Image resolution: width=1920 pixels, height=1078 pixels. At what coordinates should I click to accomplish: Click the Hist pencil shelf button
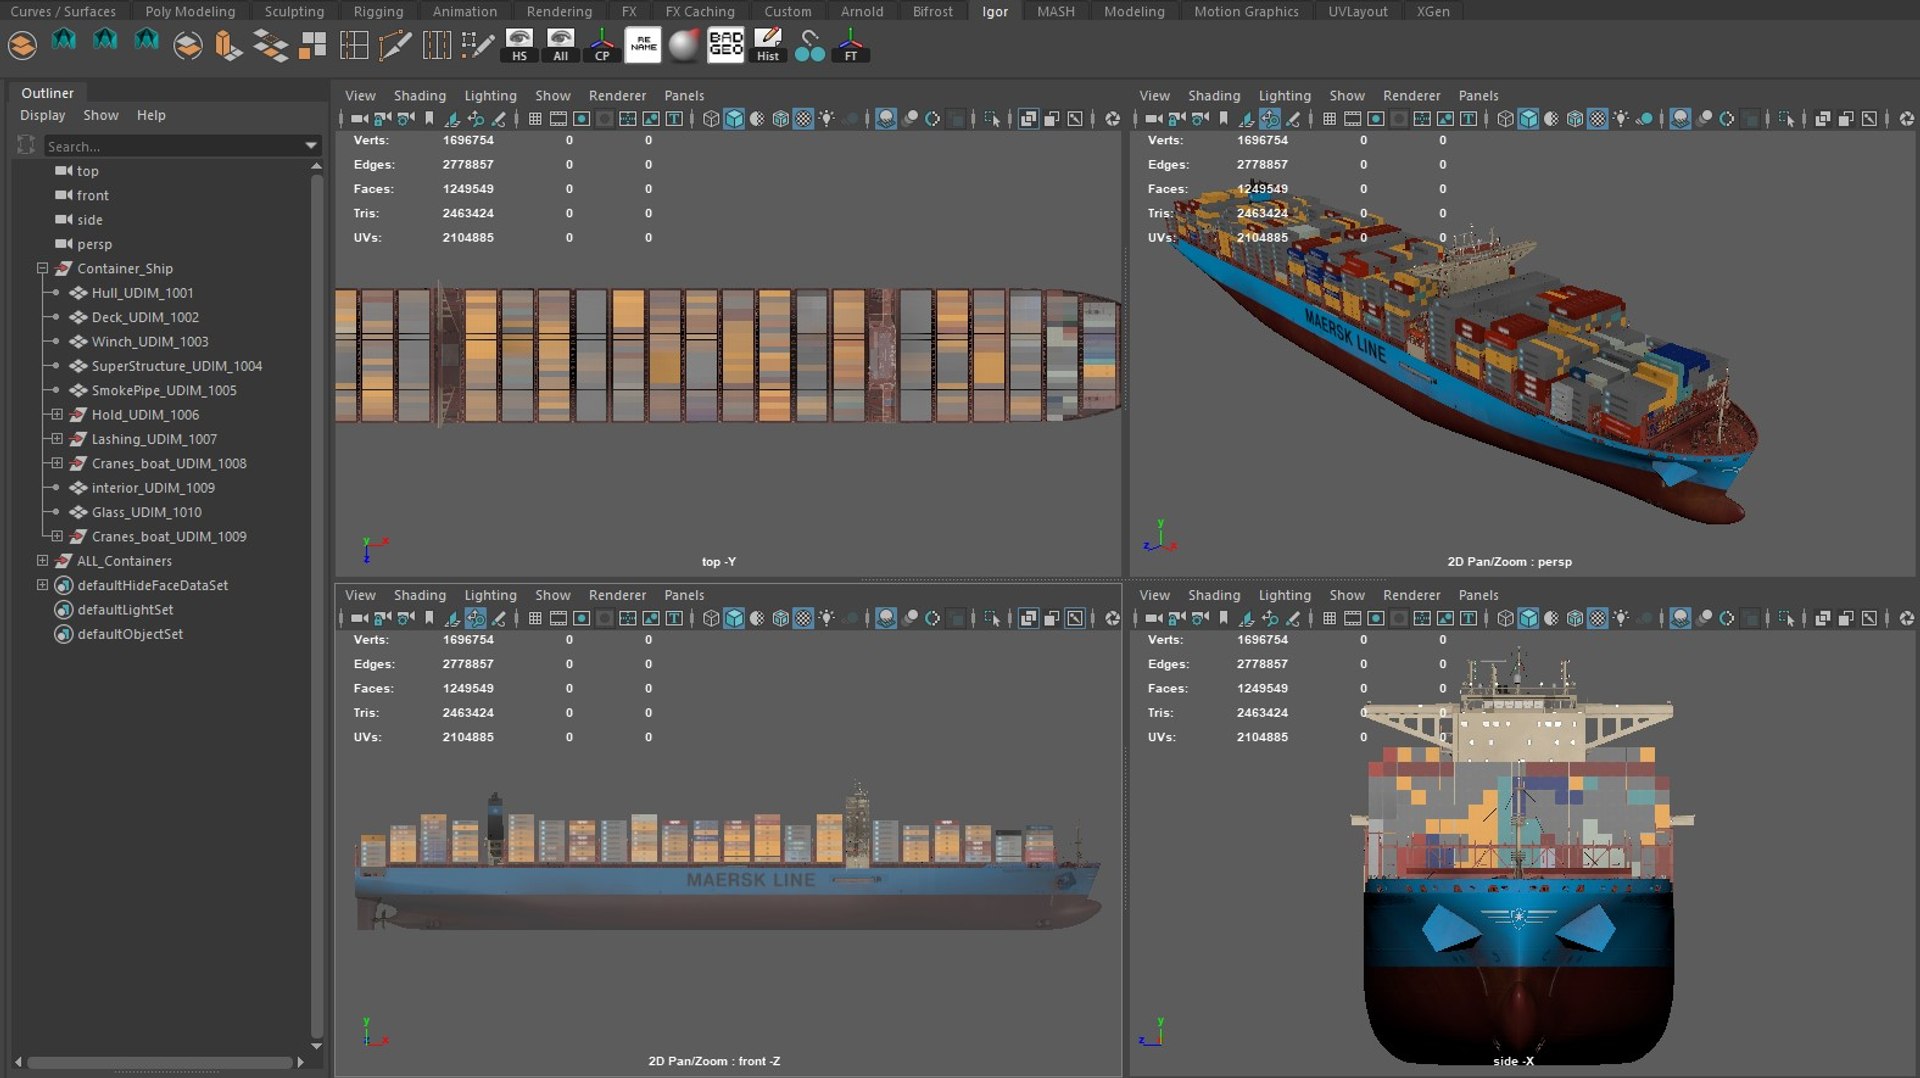pos(768,46)
